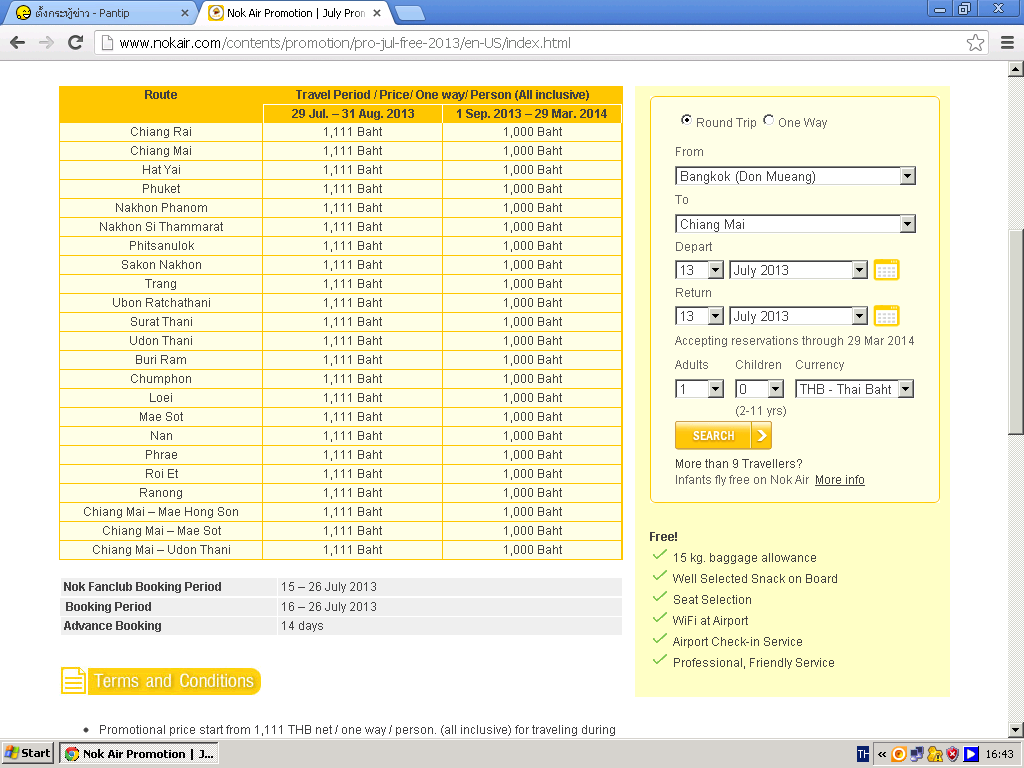This screenshot has width=1024, height=768.
Task: Click the page icon in the address bar
Action: [108, 43]
